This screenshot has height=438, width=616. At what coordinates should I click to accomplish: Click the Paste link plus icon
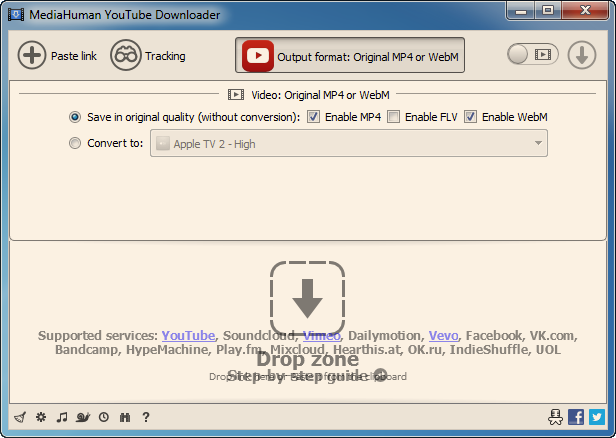(31, 55)
